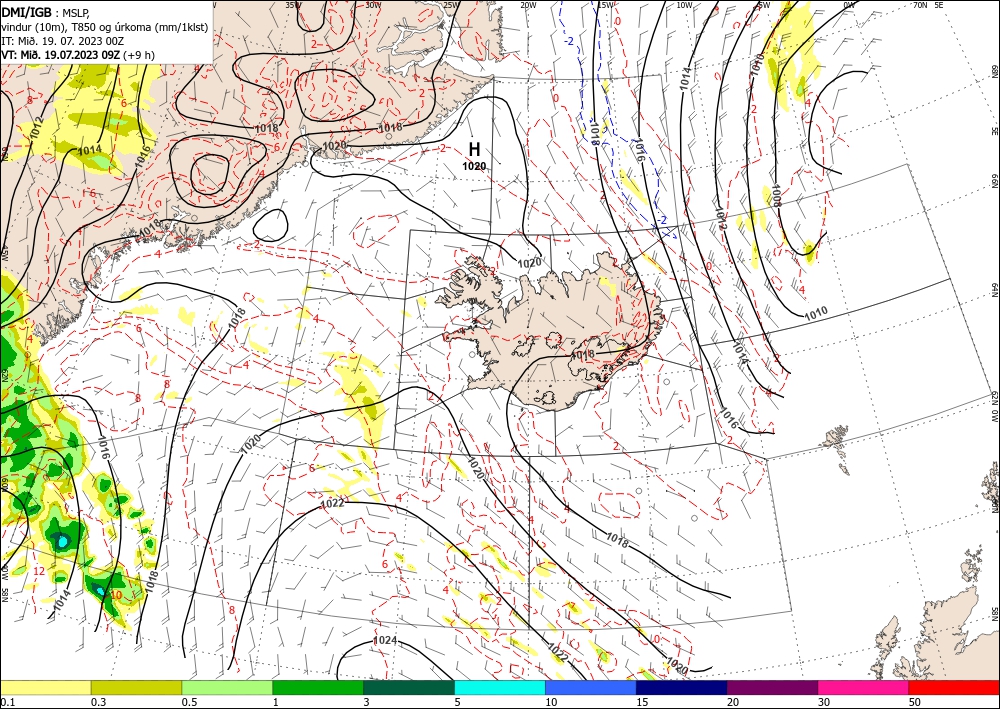Viewport: 1000px width, 709px height.
Task: Click the 20W longitude label
Action: pyautogui.click(x=528, y=5)
